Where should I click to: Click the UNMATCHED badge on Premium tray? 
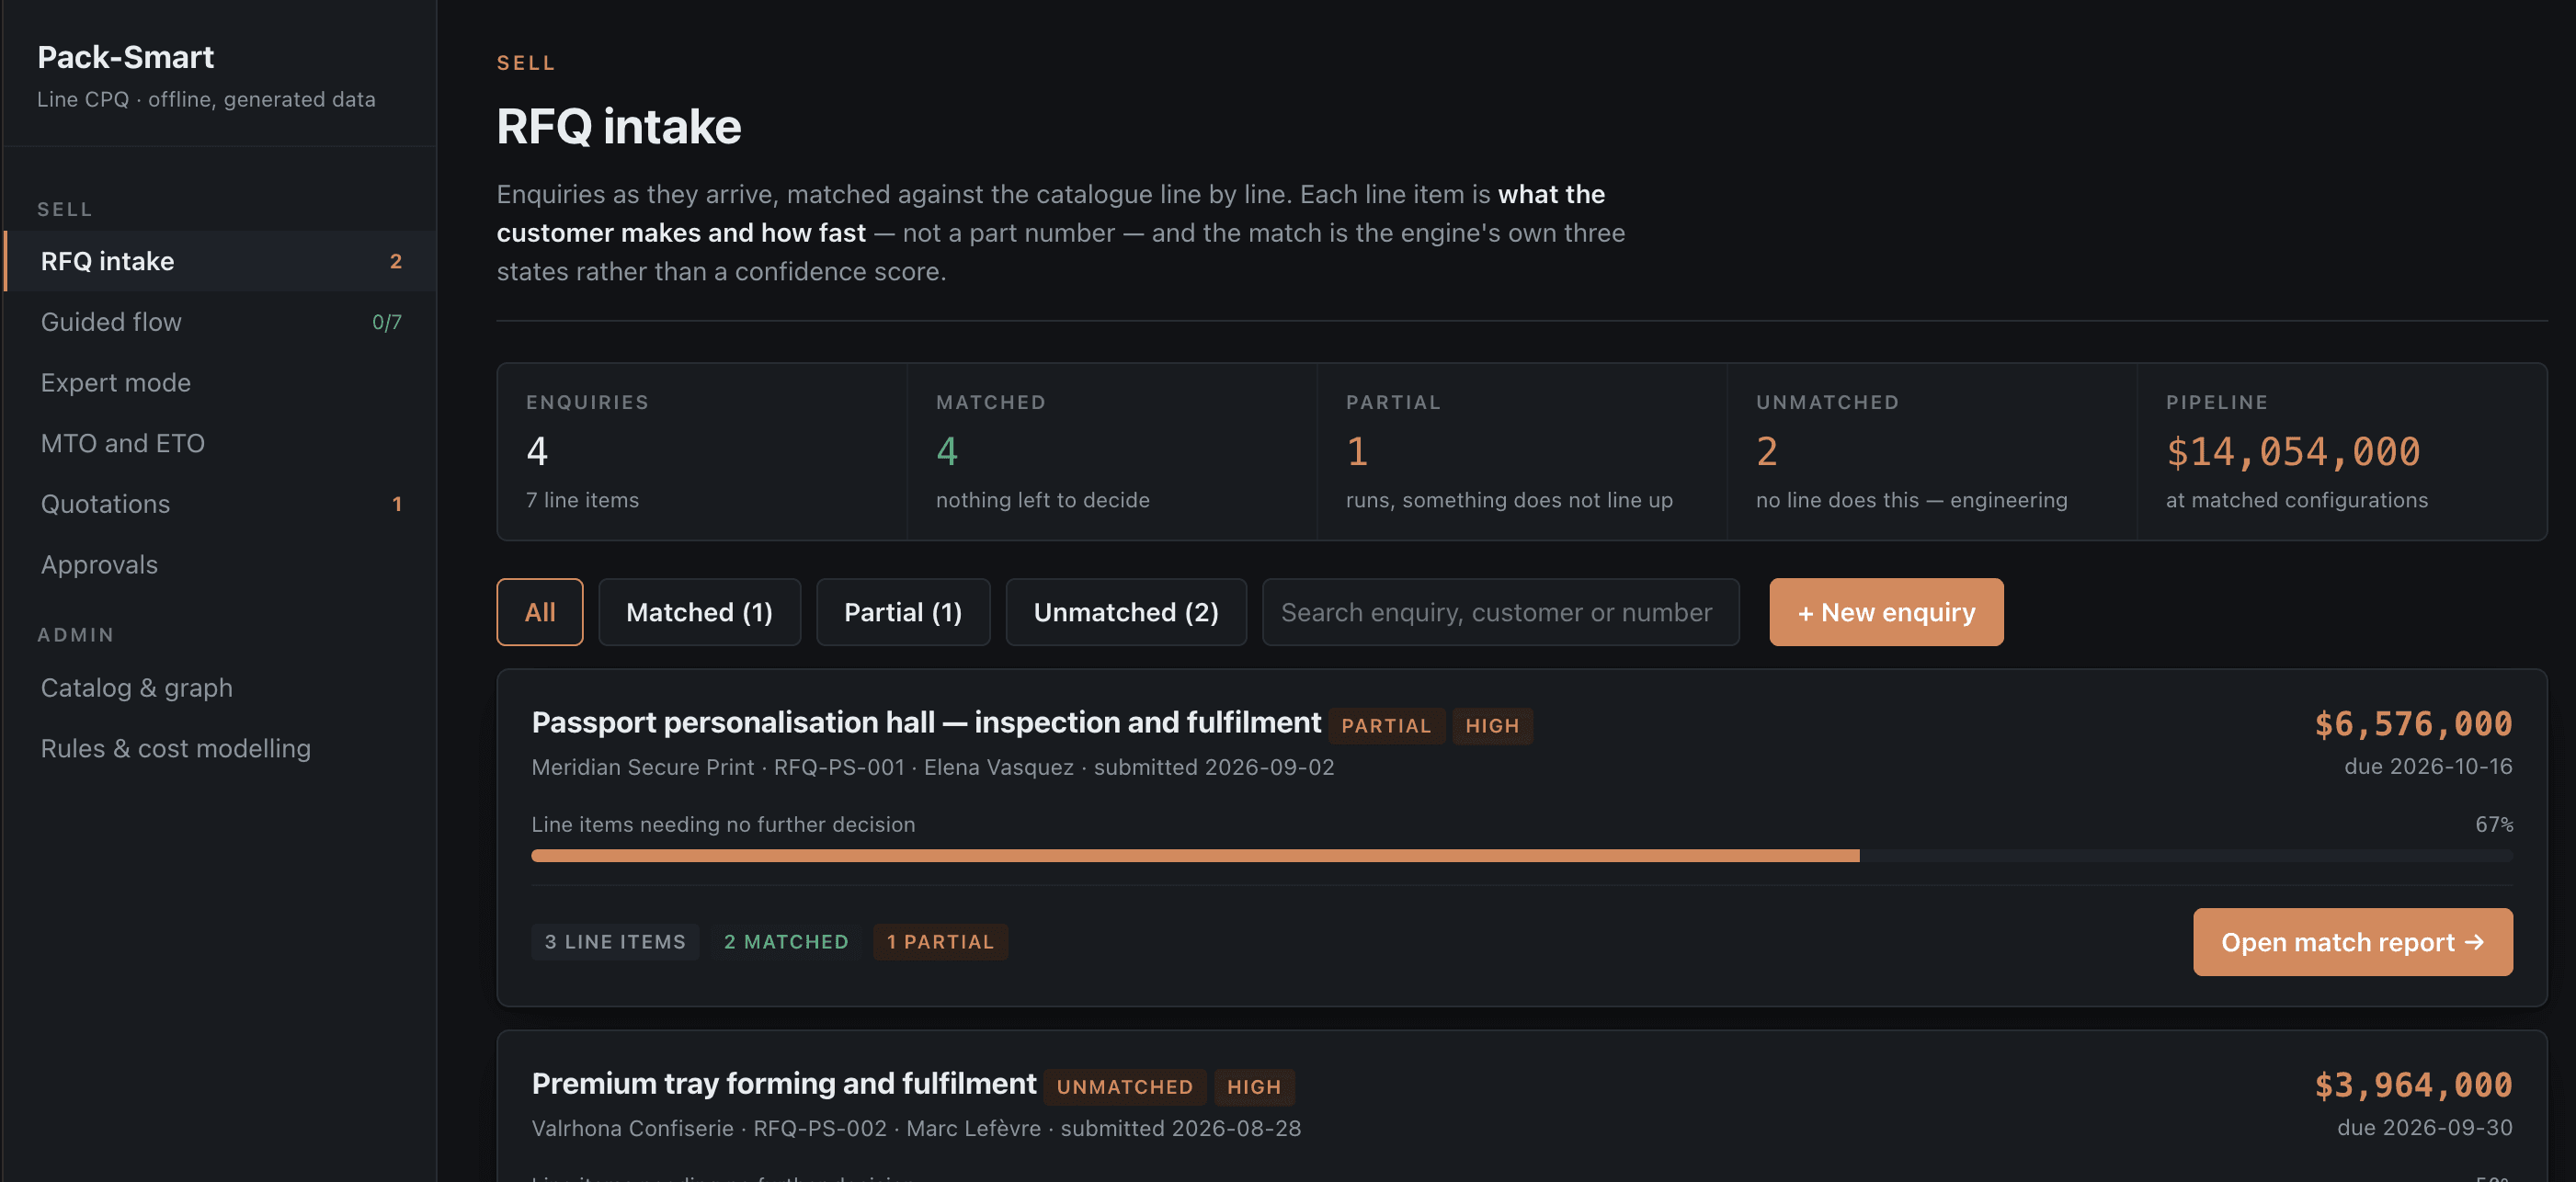coord(1124,1087)
